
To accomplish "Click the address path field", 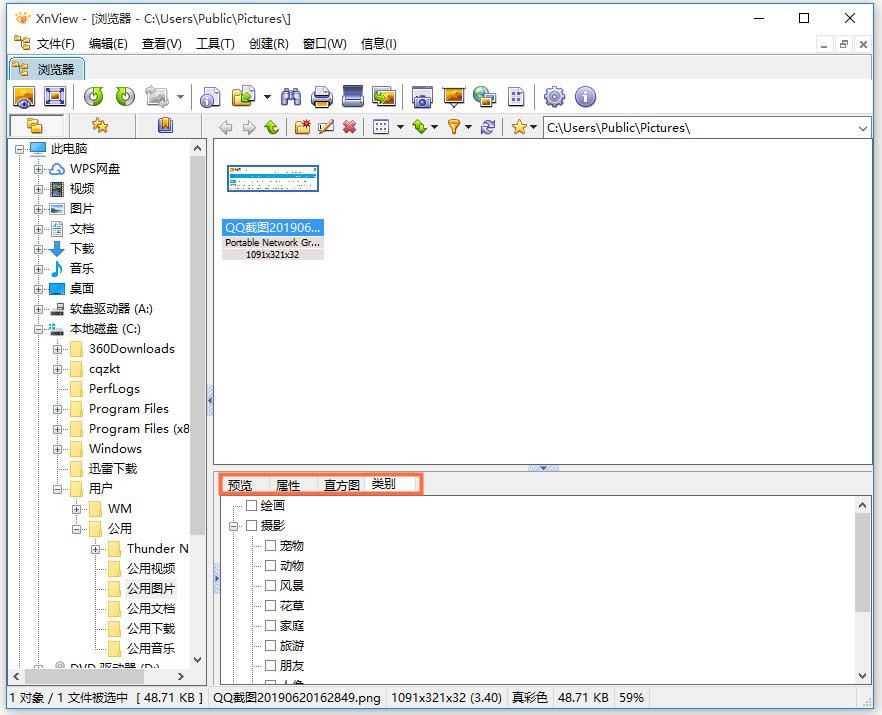I will click(x=700, y=128).
